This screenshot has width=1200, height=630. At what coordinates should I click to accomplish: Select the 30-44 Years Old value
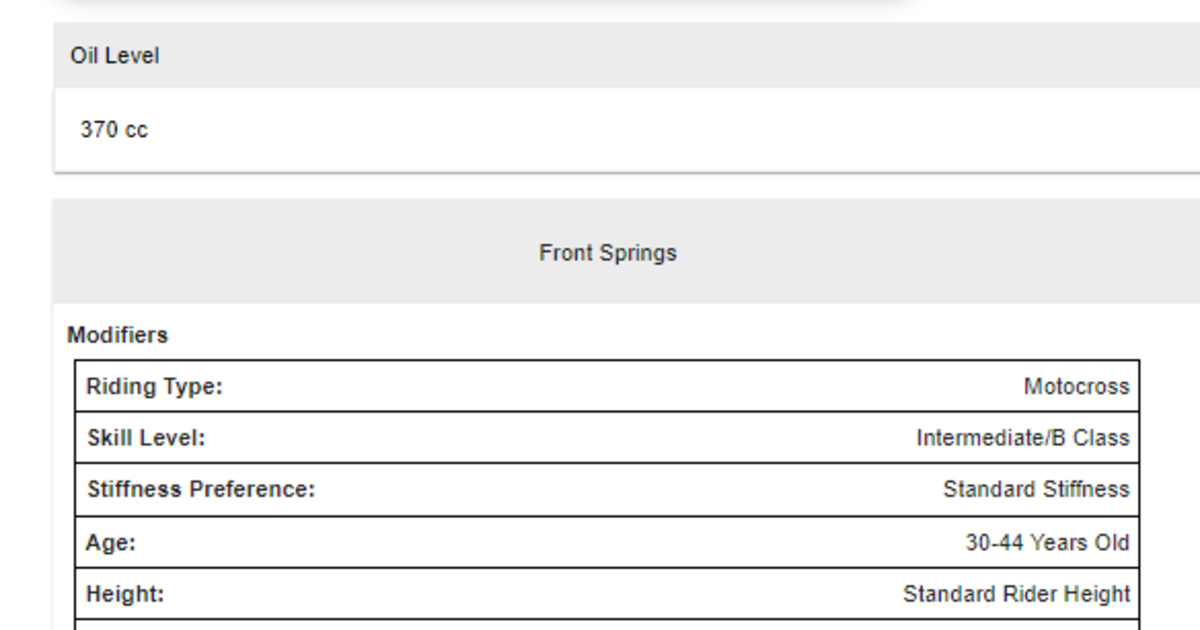coord(1046,543)
